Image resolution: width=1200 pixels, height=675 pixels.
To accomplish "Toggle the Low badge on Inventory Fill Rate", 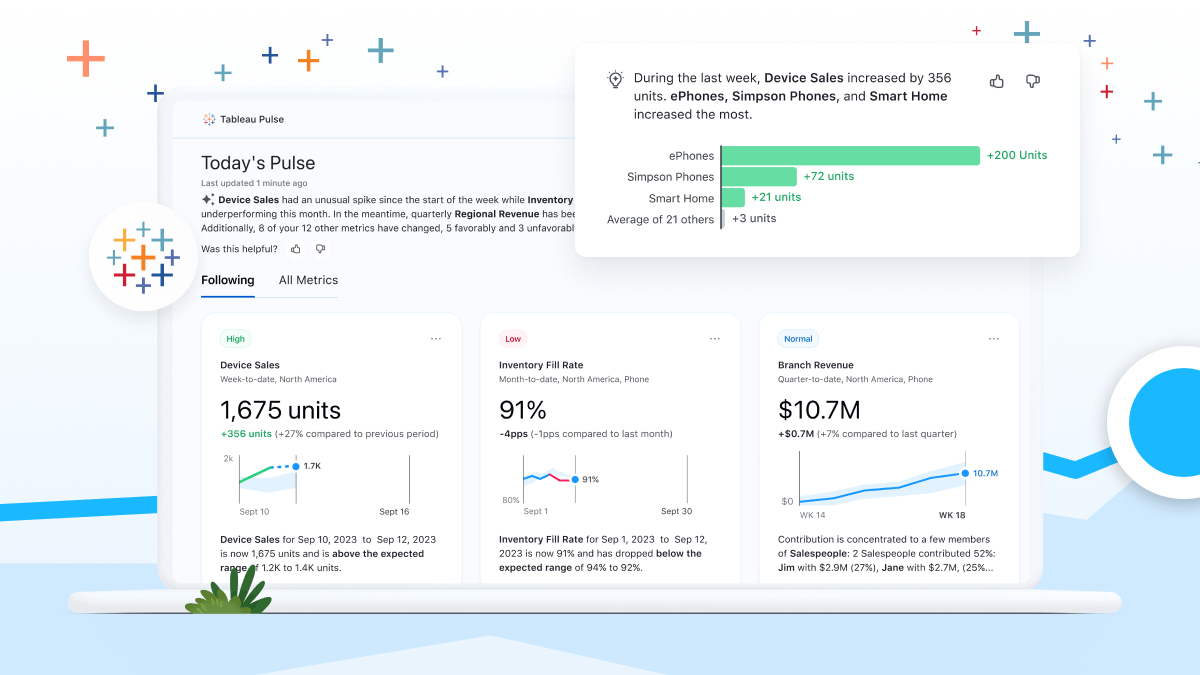I will [x=513, y=339].
